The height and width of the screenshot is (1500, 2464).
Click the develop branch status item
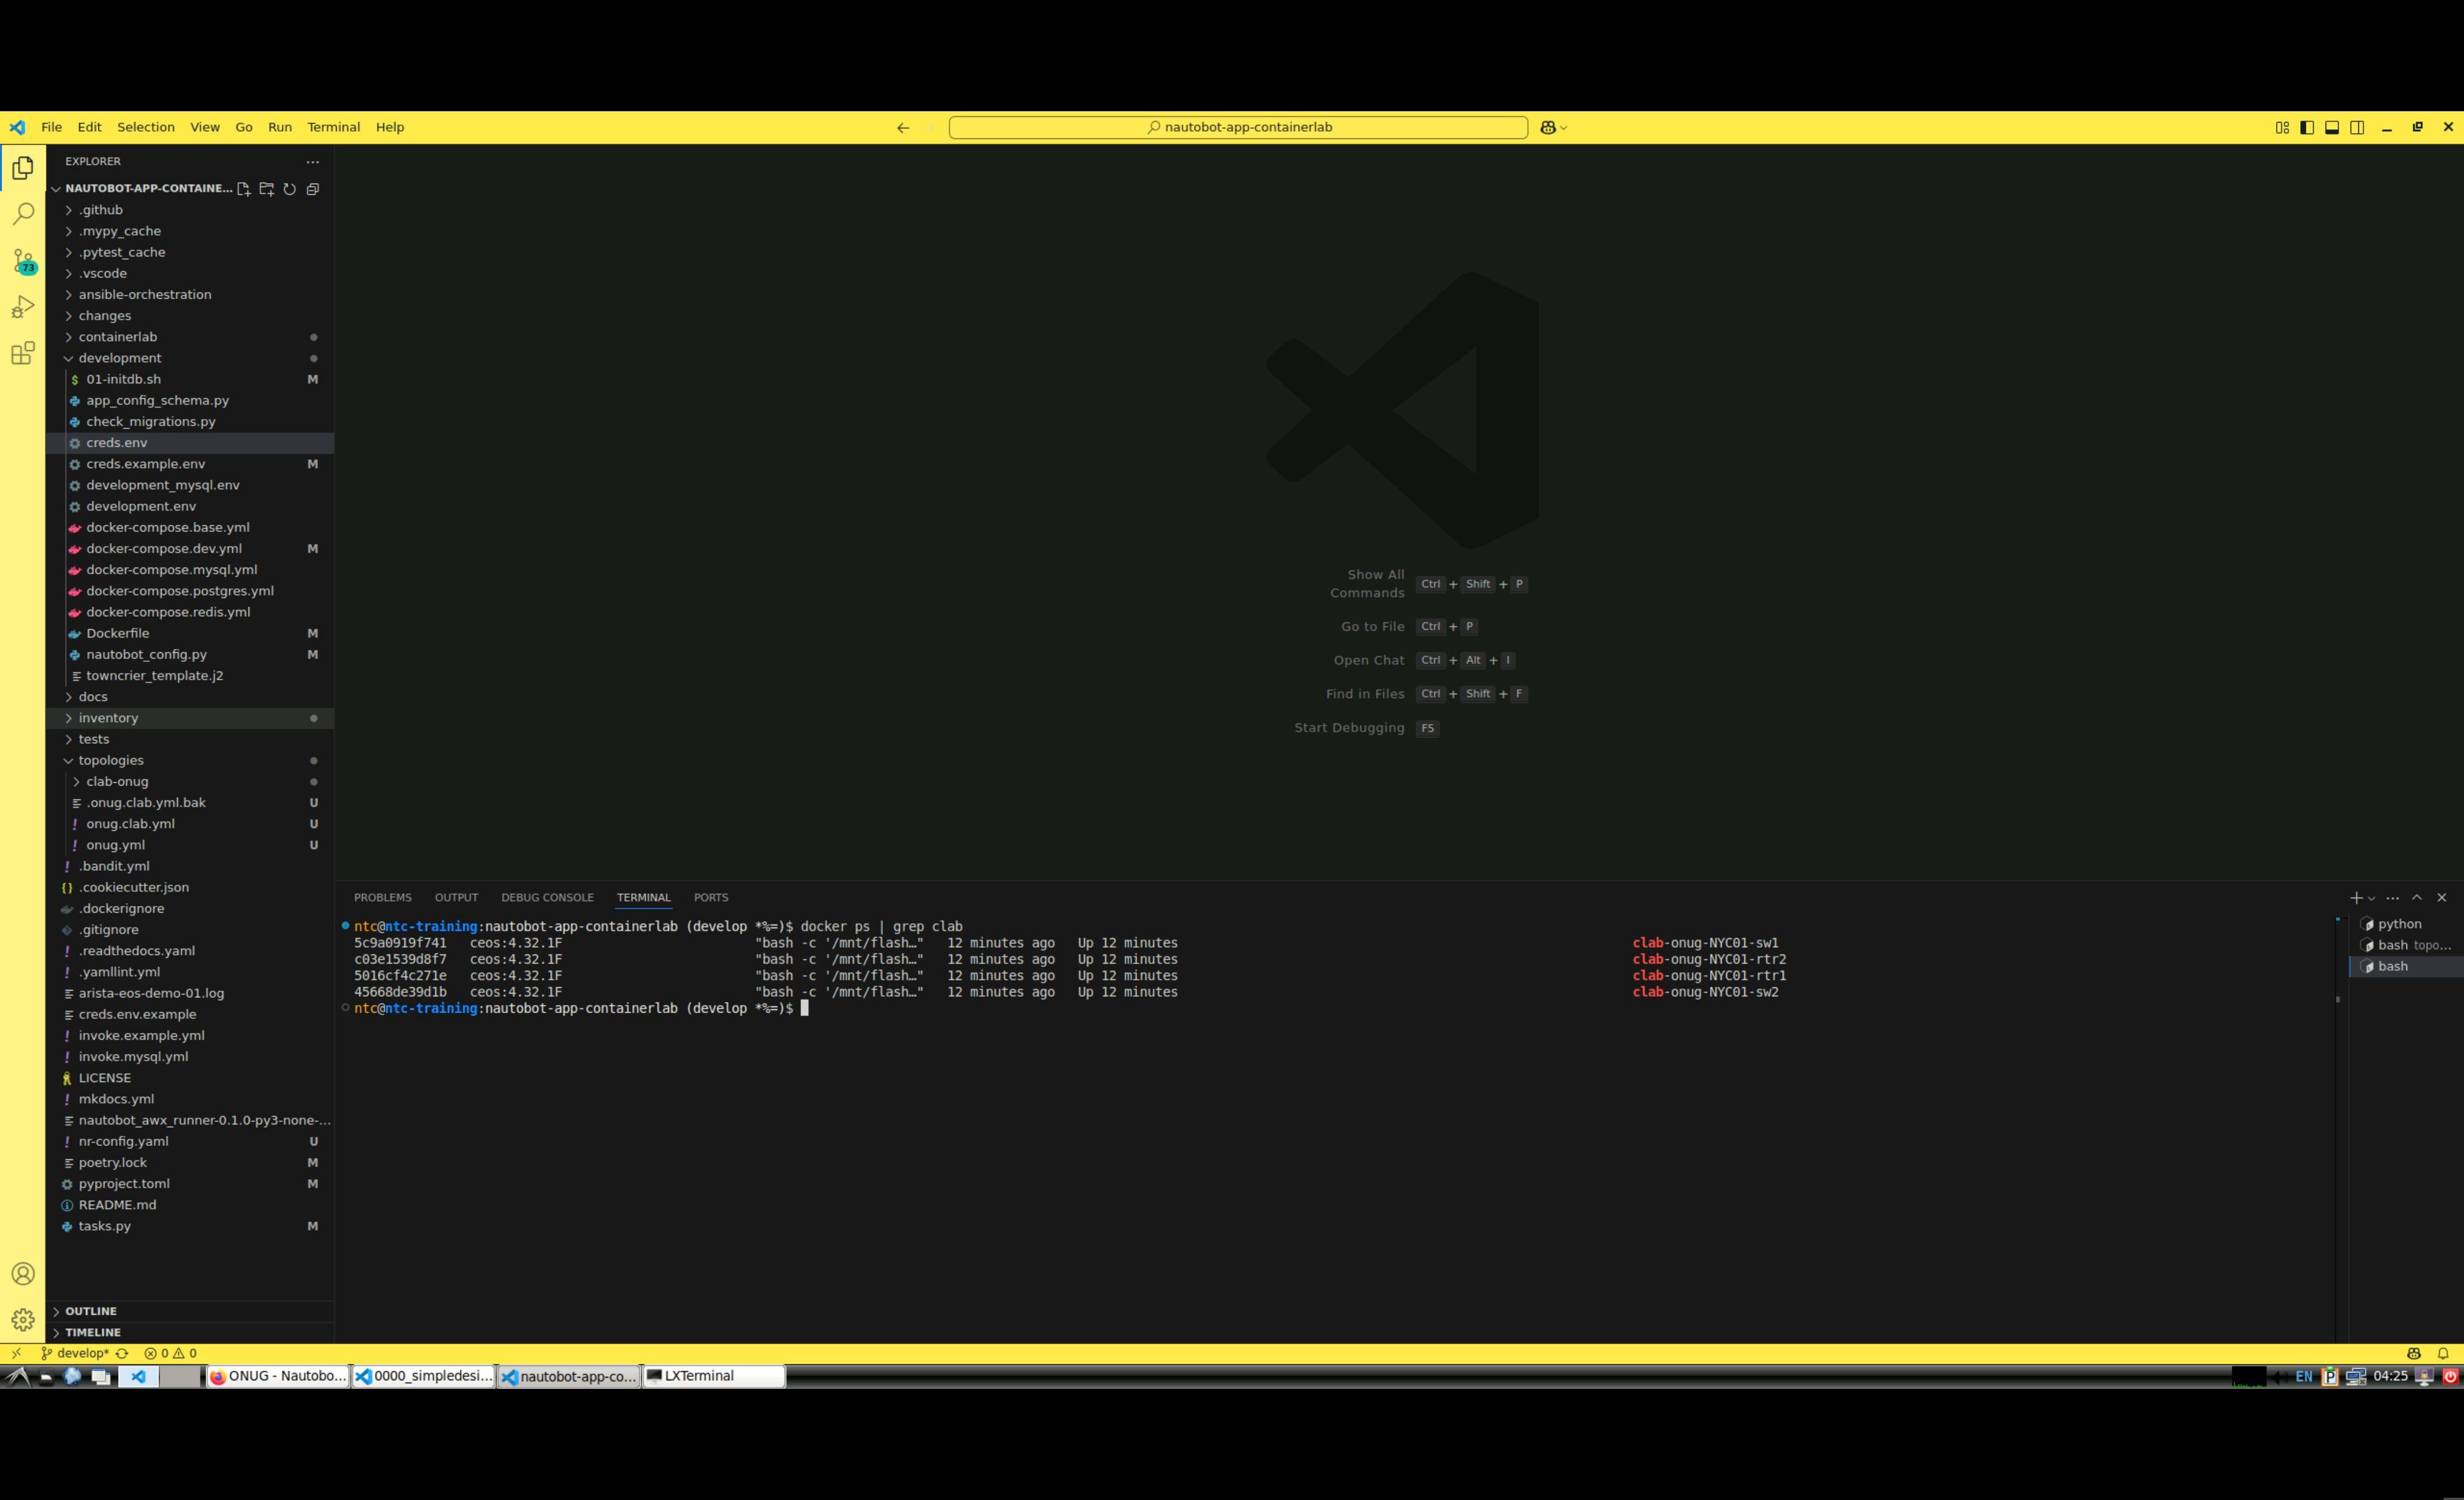pos(76,1353)
